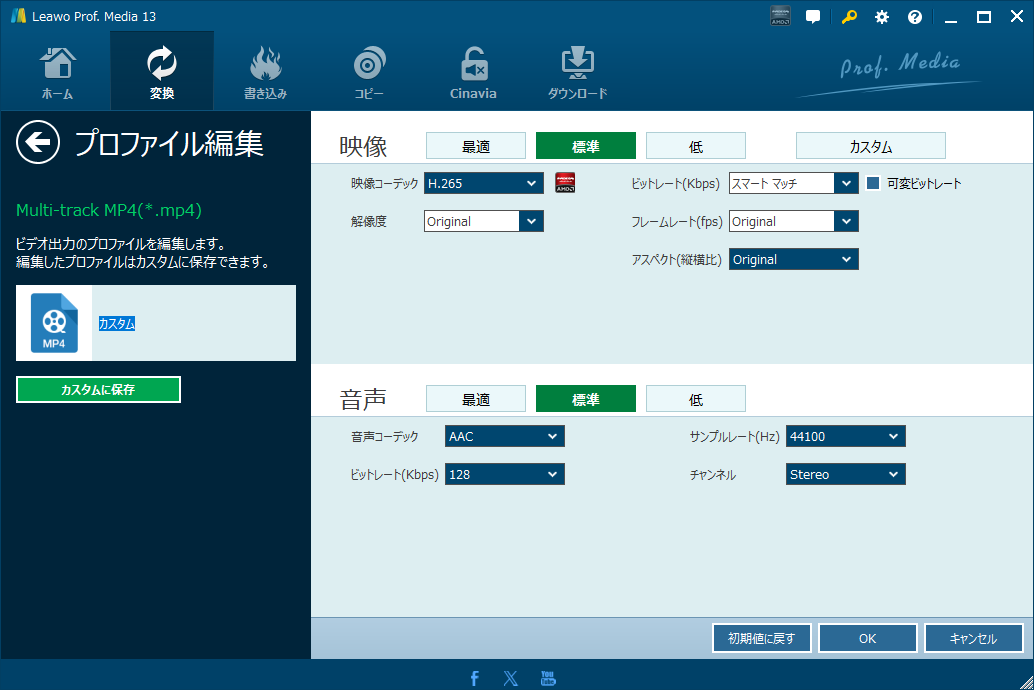Open the feedback speech bubble icon
The height and width of the screenshot is (690, 1034).
813,17
